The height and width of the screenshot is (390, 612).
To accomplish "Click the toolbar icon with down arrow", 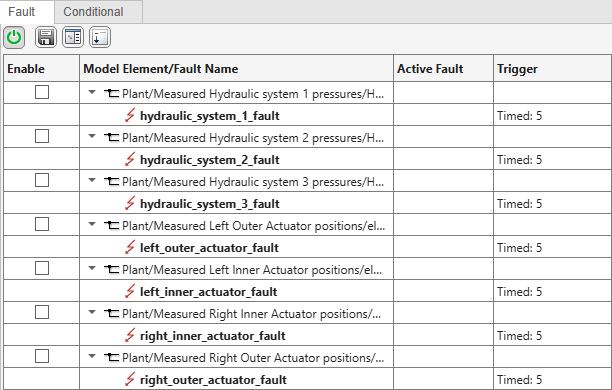I will coord(100,37).
